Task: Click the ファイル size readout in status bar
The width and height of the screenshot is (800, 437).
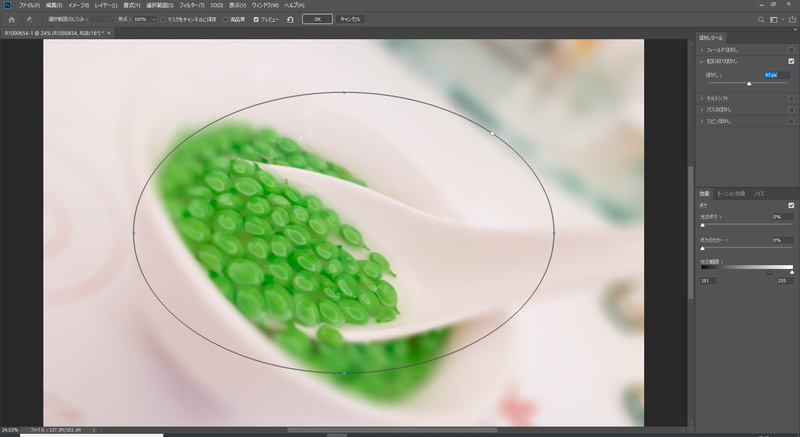Action: (x=55, y=430)
